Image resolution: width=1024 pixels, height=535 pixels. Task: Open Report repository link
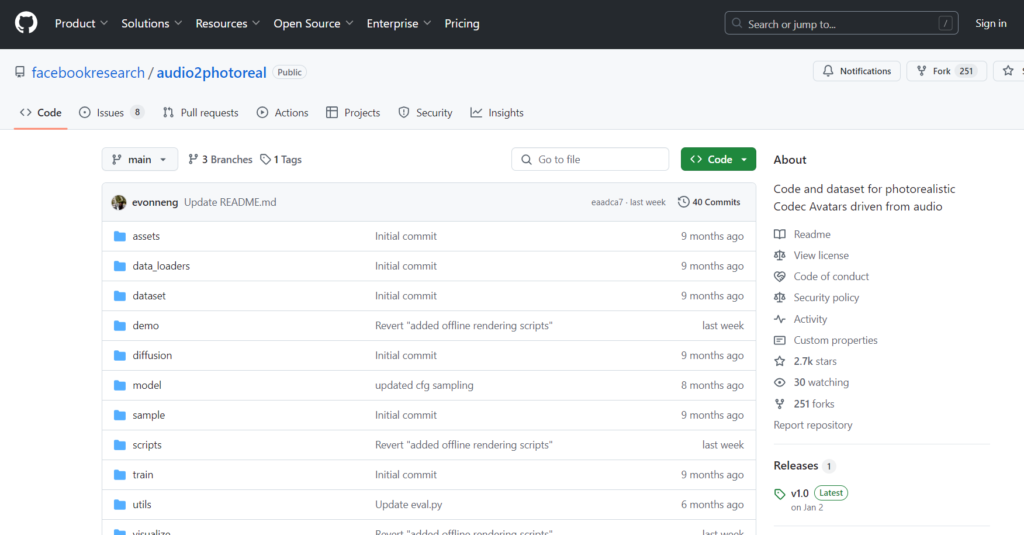(813, 425)
